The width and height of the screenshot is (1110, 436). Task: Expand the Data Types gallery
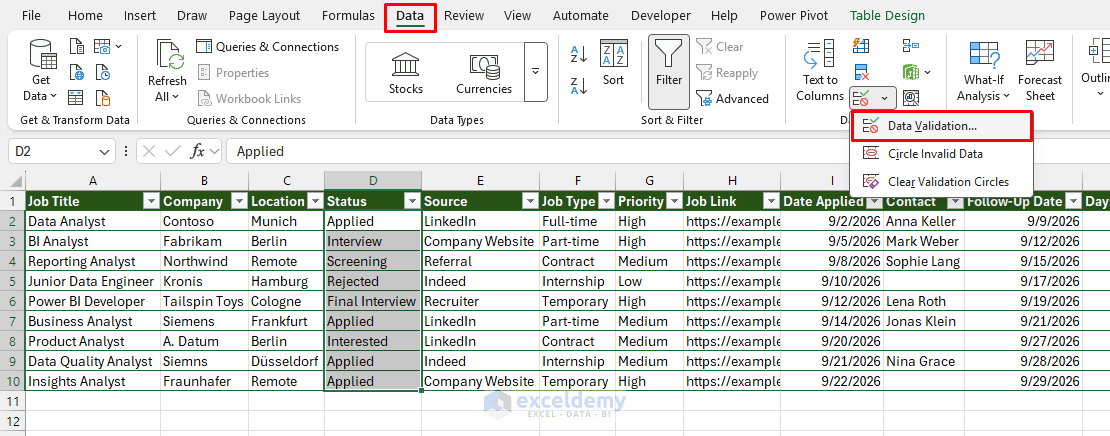coord(535,71)
